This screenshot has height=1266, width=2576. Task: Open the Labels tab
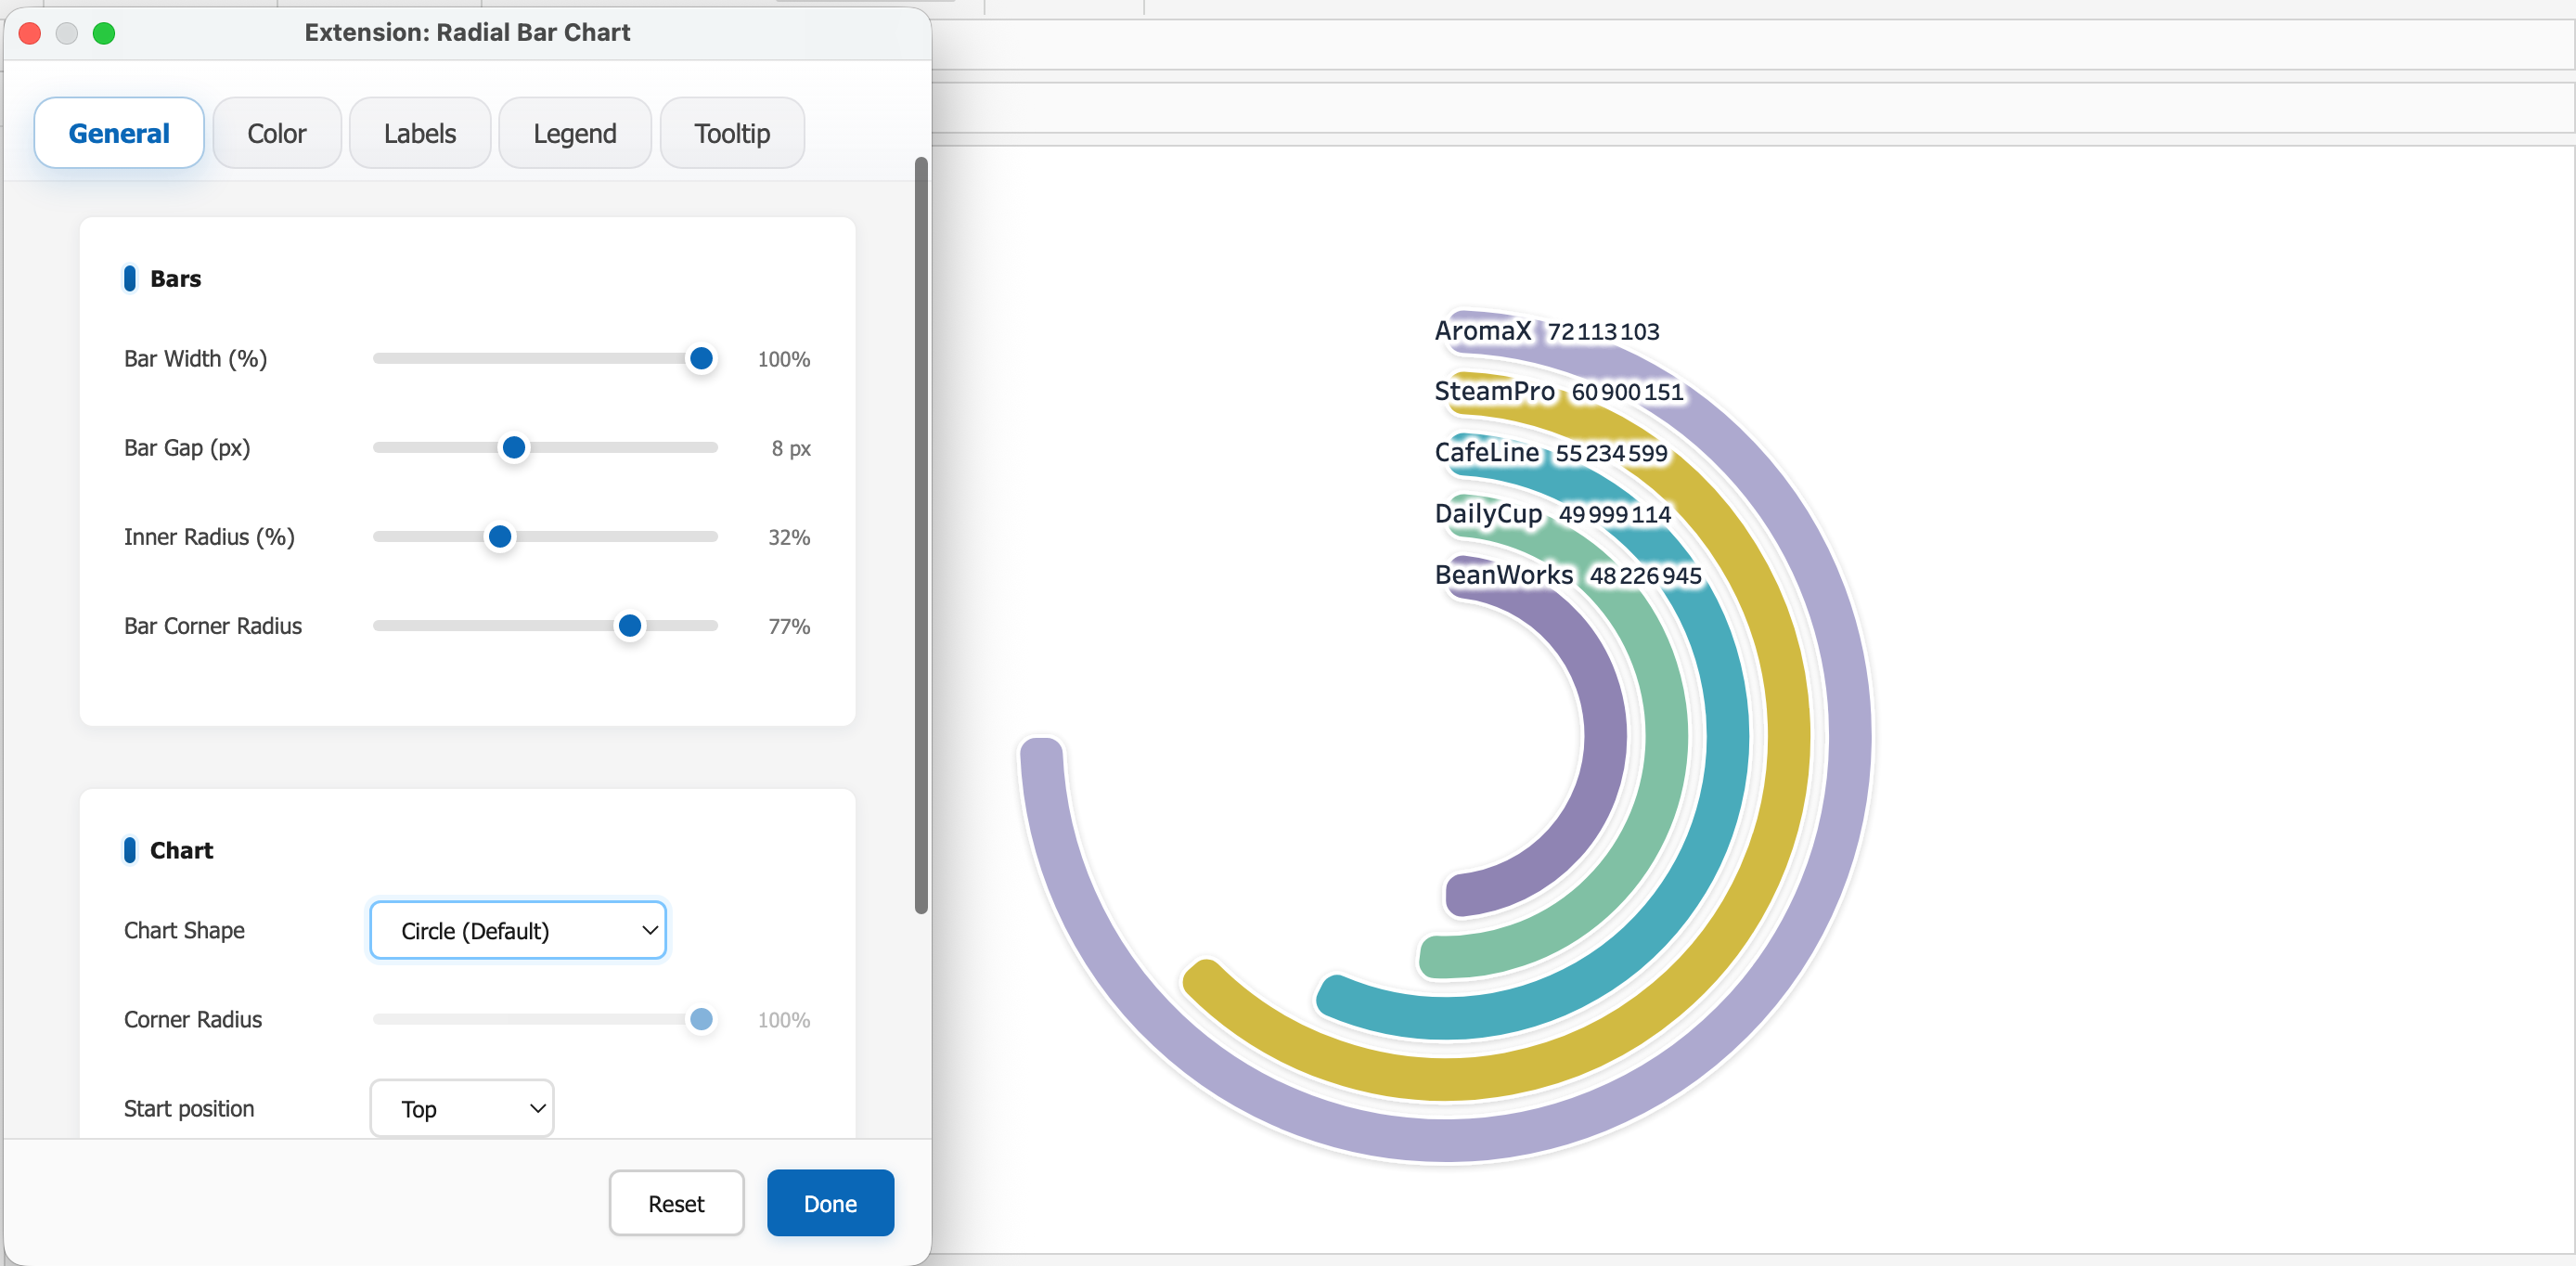coord(419,133)
